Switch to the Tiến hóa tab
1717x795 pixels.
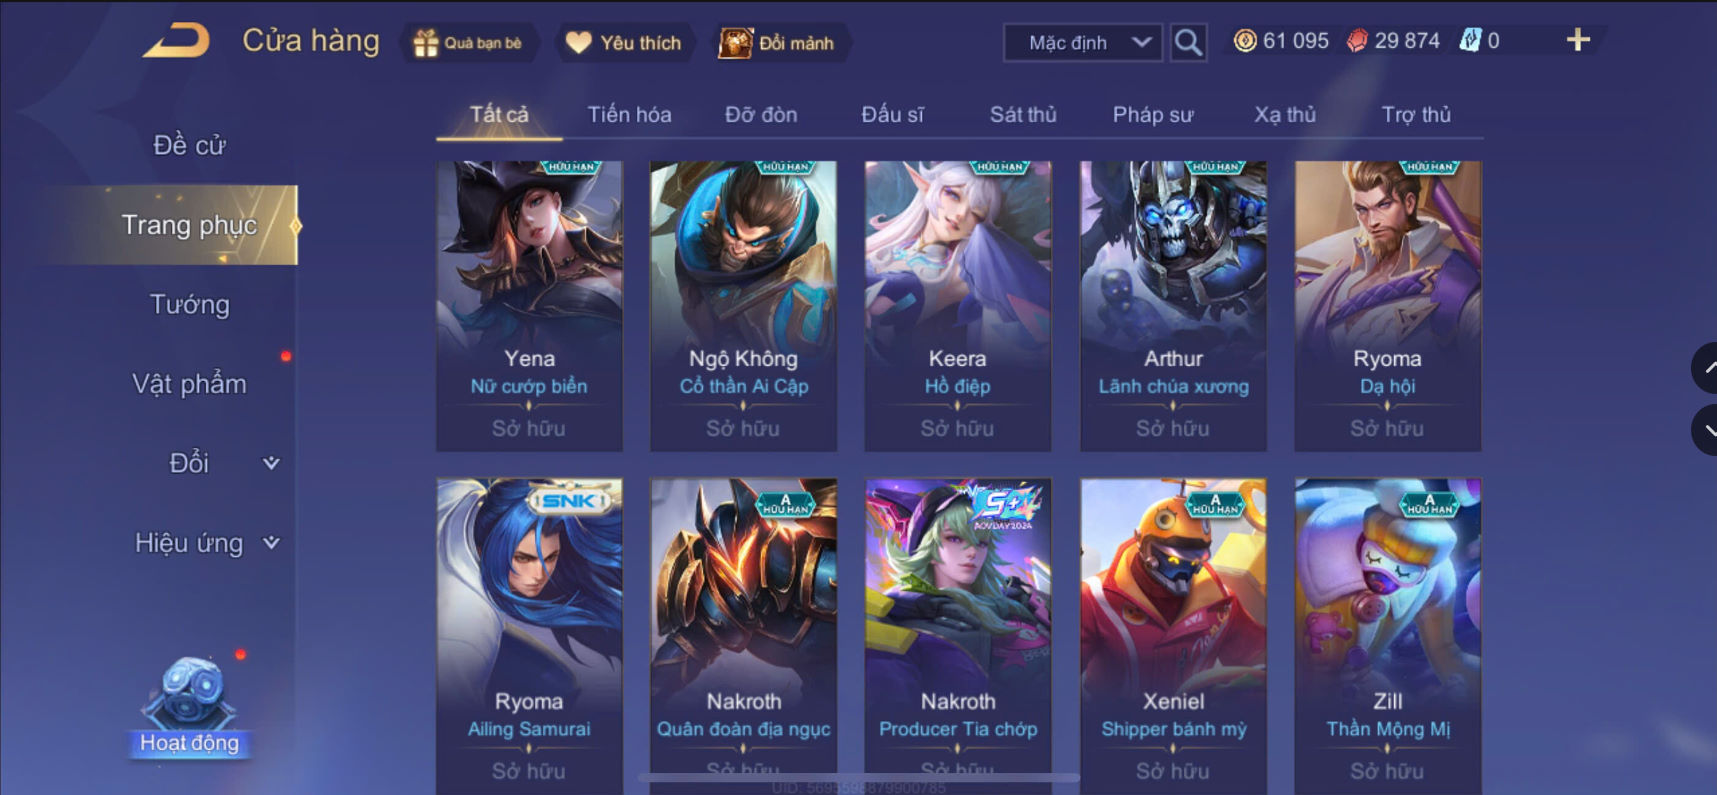click(x=629, y=115)
